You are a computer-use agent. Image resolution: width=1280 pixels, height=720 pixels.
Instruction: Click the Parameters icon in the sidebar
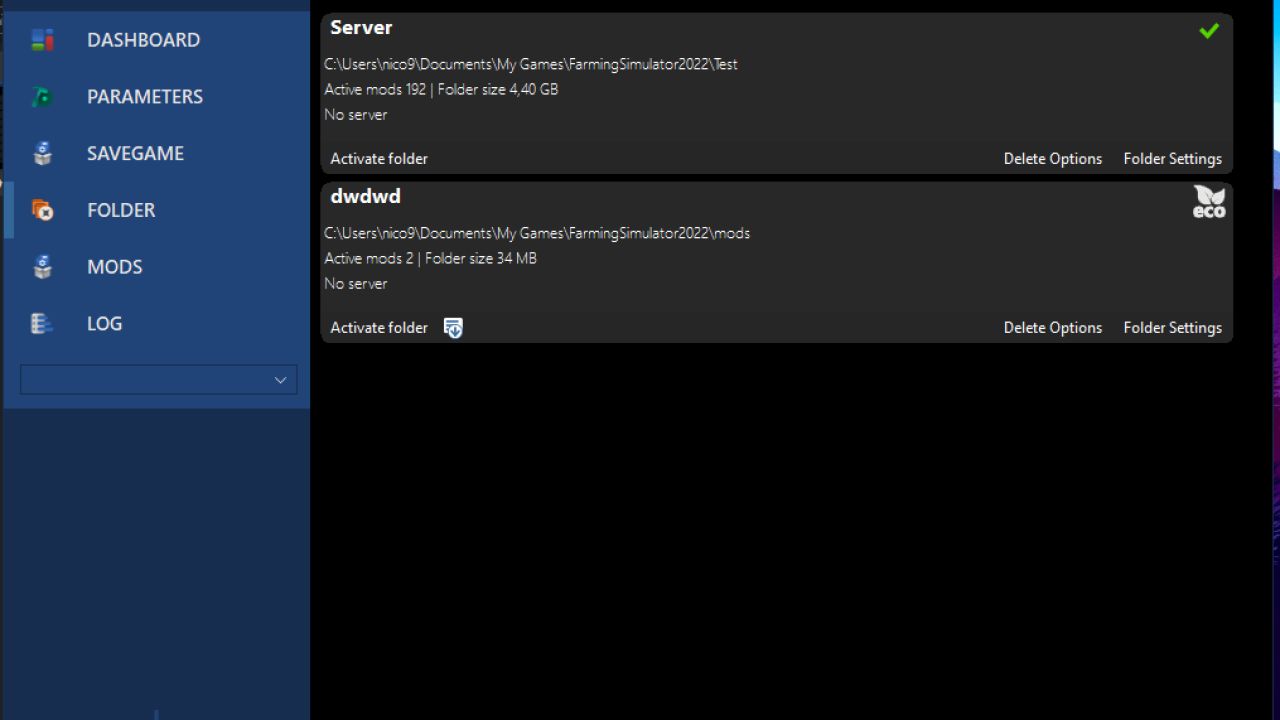(42, 97)
